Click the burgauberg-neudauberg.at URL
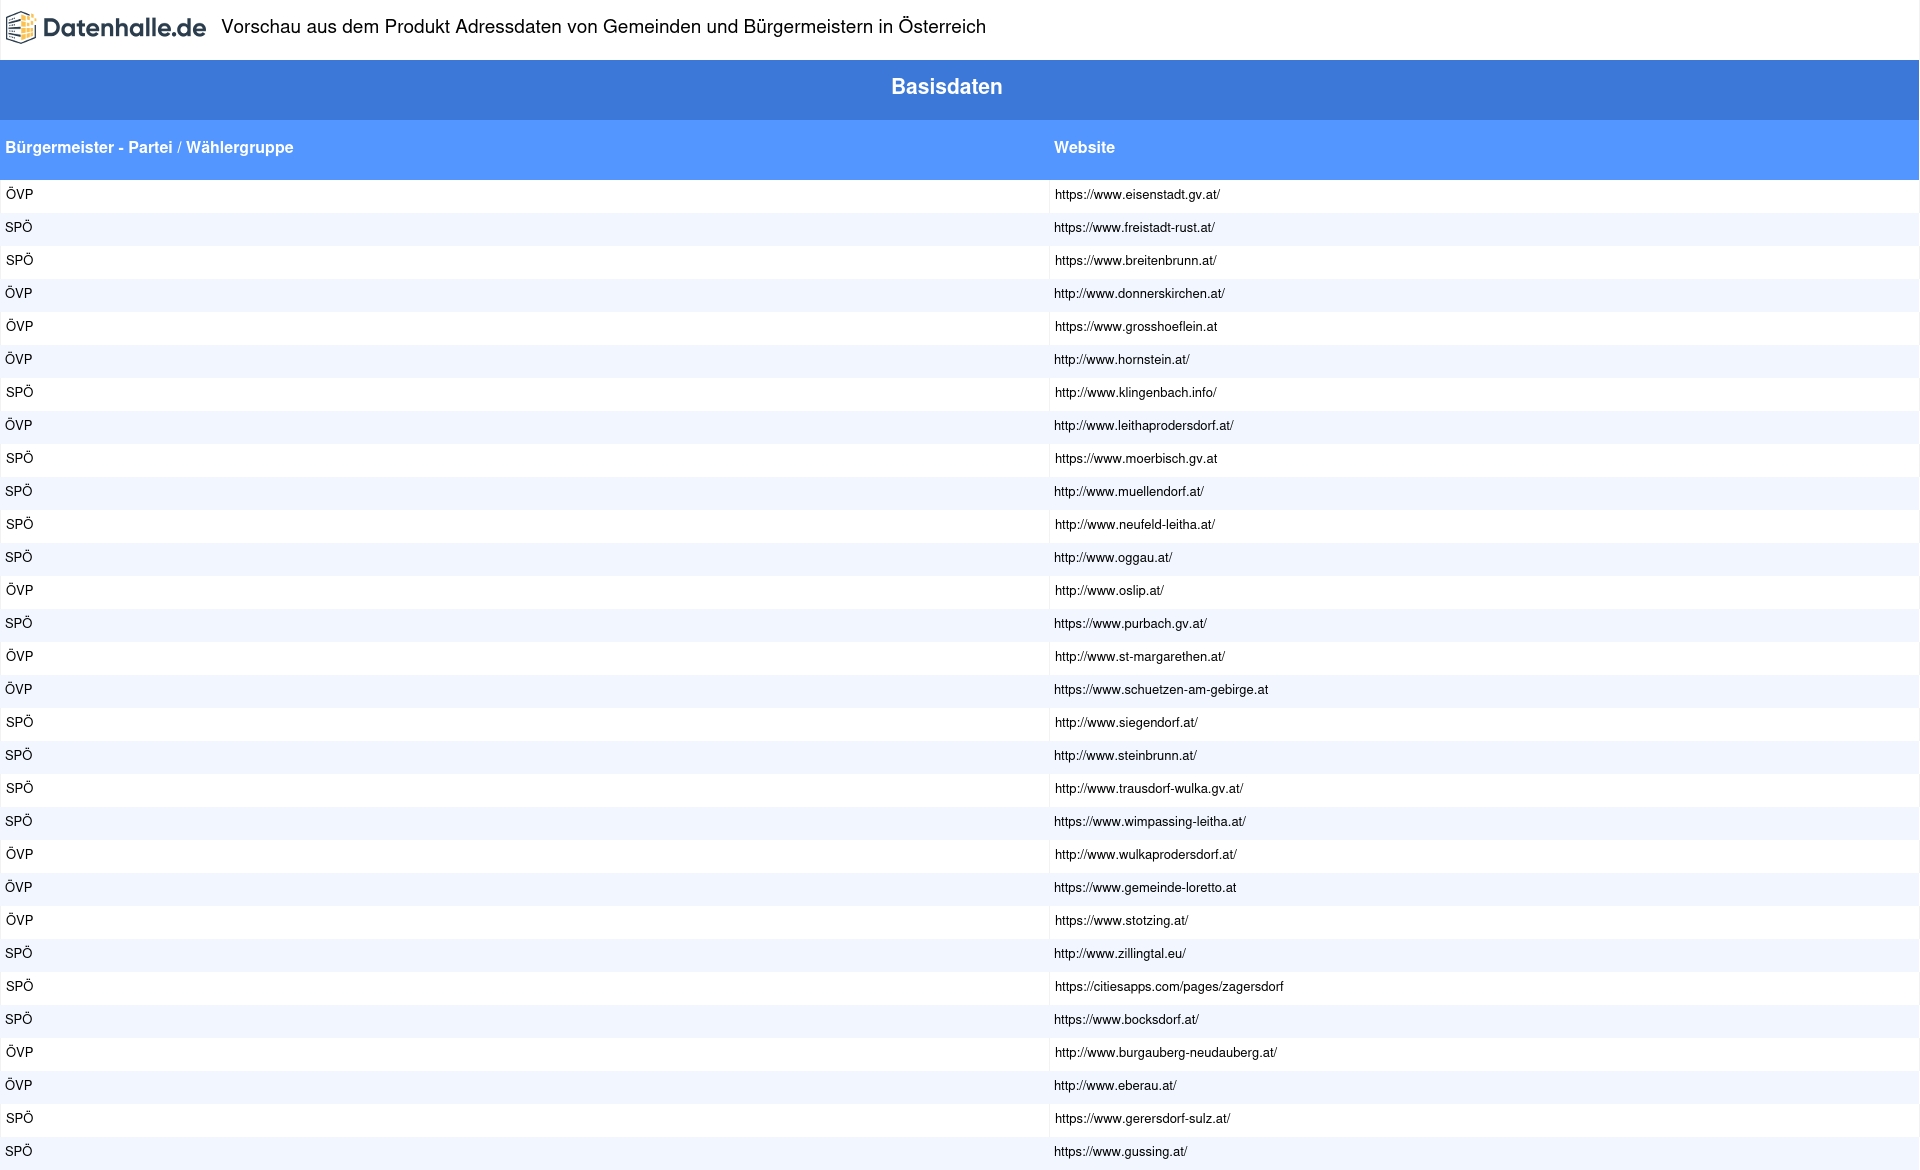Screen dimensions: 1920x1170 pos(1165,1053)
